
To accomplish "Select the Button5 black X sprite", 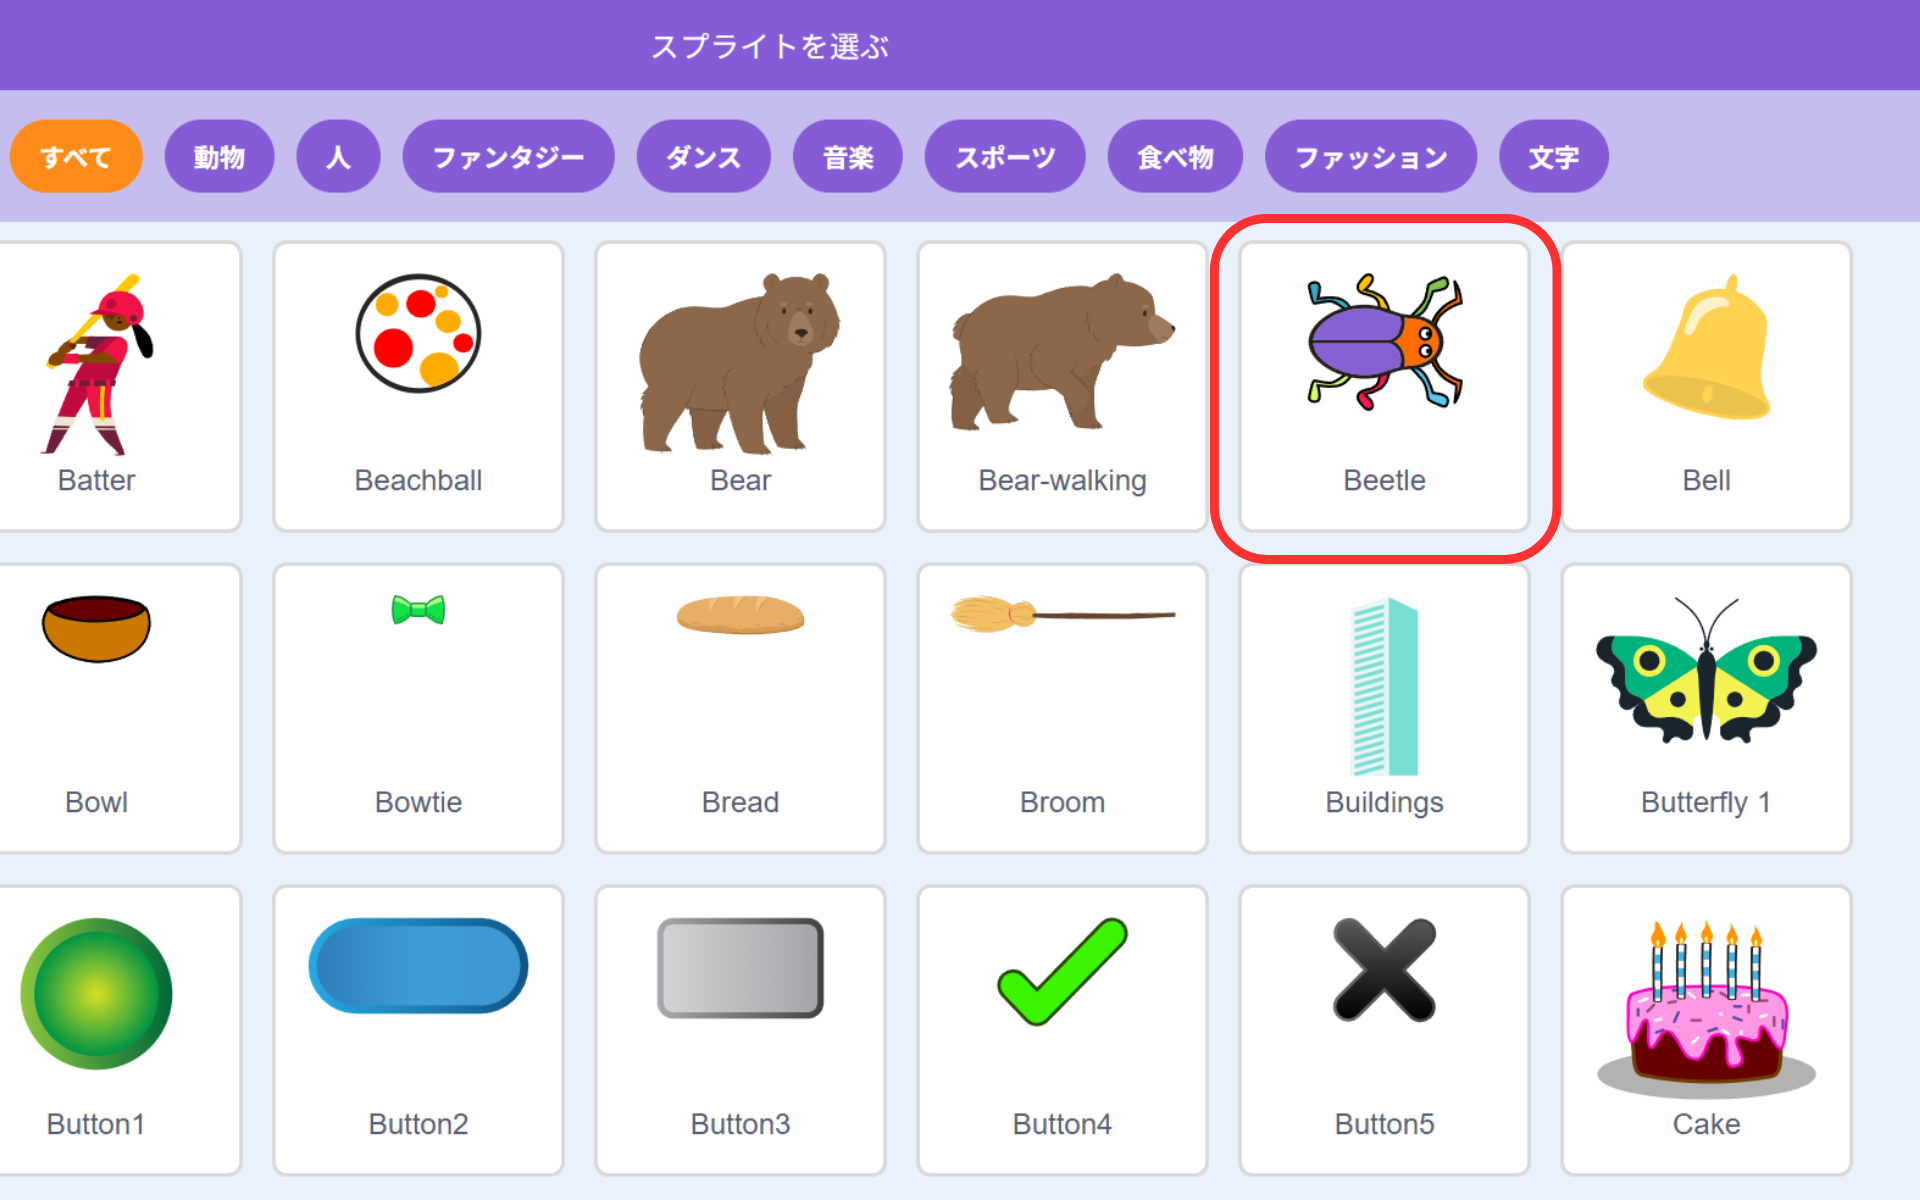I will coord(1384,1031).
